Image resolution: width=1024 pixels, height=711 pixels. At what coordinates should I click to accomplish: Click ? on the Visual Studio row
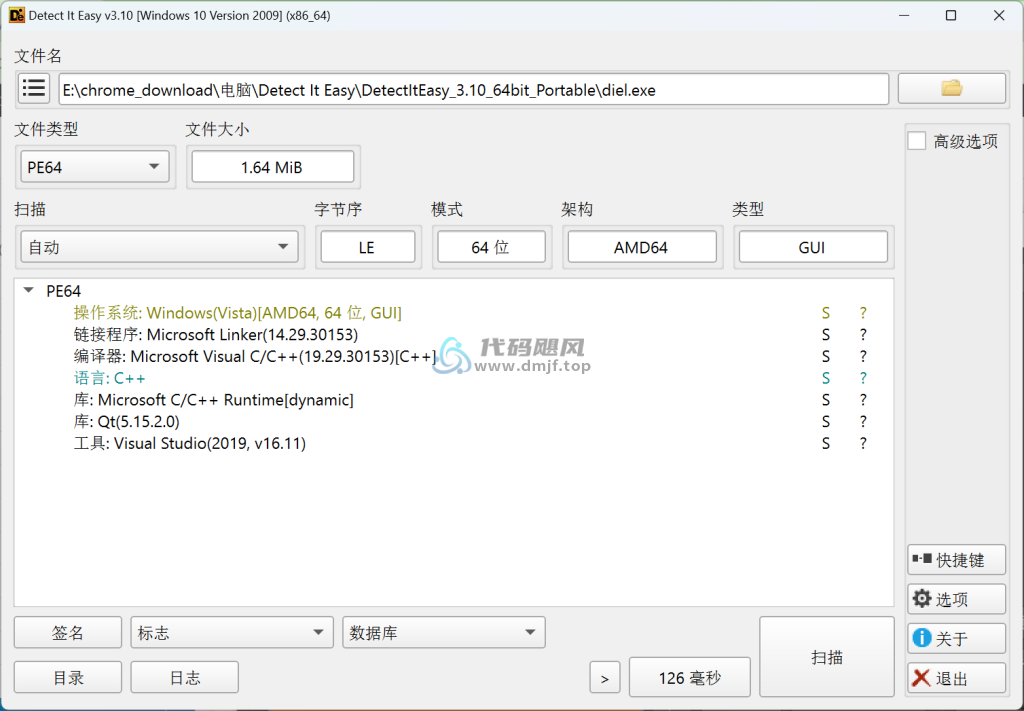click(x=863, y=443)
